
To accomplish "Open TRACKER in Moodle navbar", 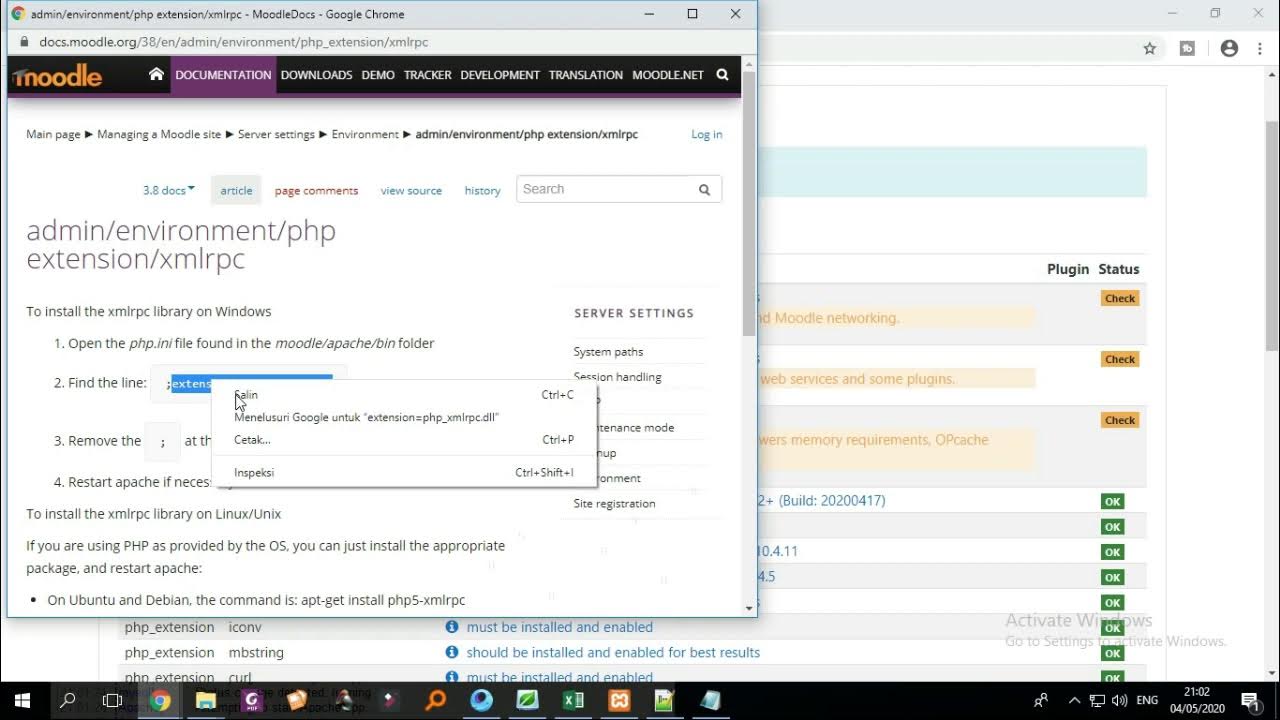I will click(427, 75).
